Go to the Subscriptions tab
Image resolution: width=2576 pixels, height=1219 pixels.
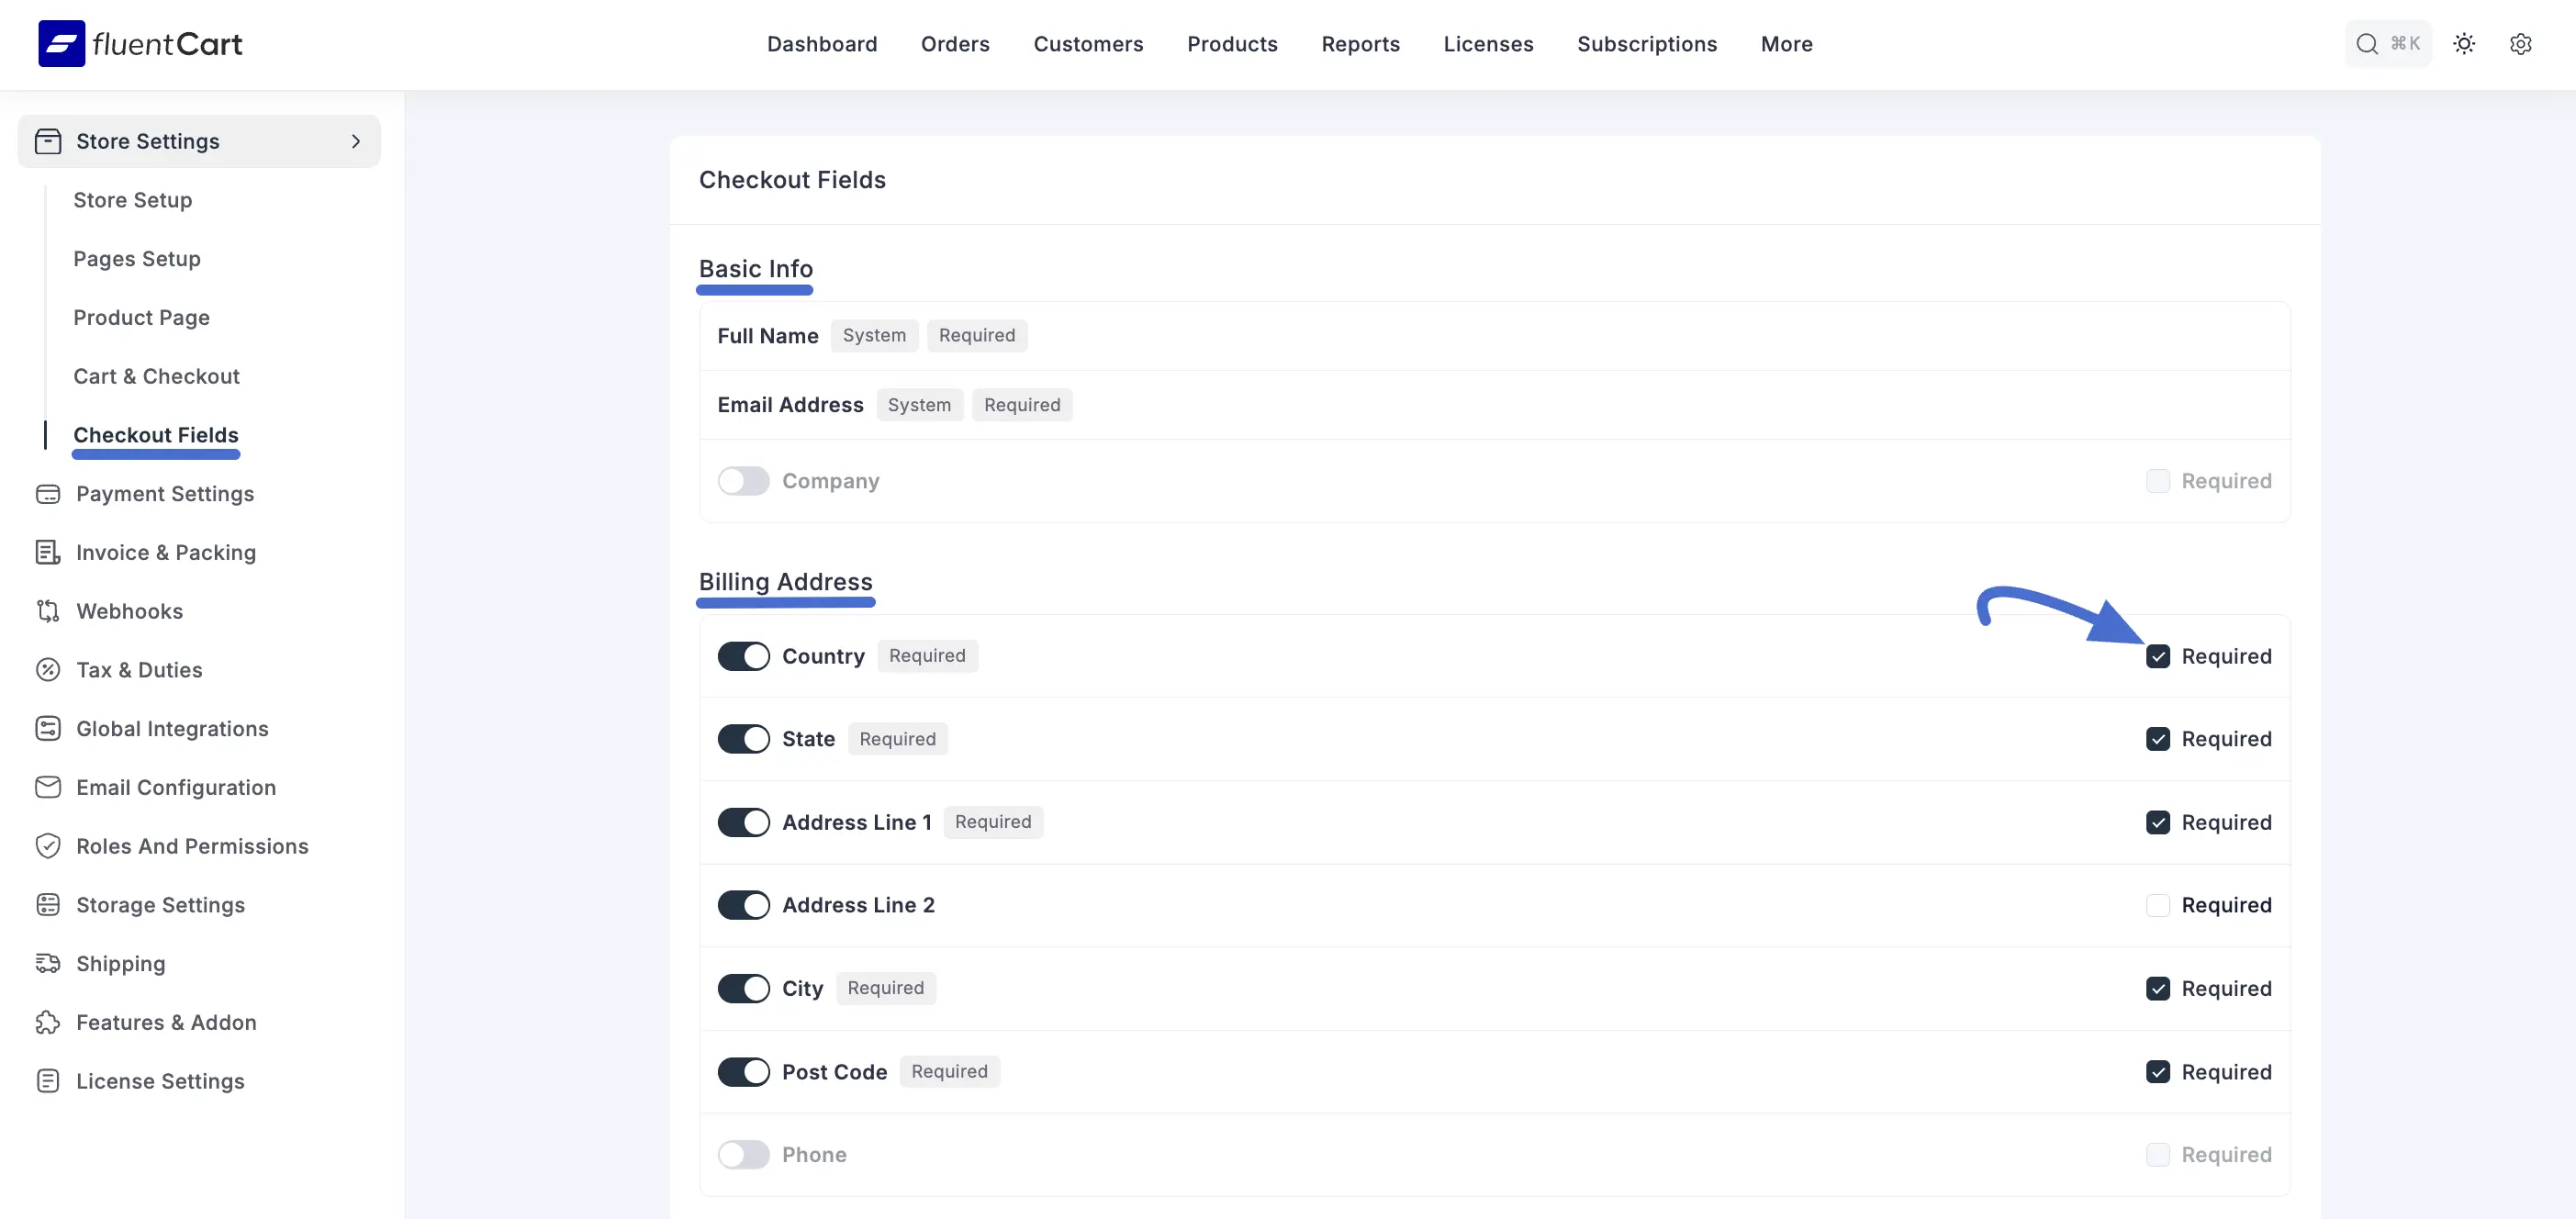click(1646, 44)
